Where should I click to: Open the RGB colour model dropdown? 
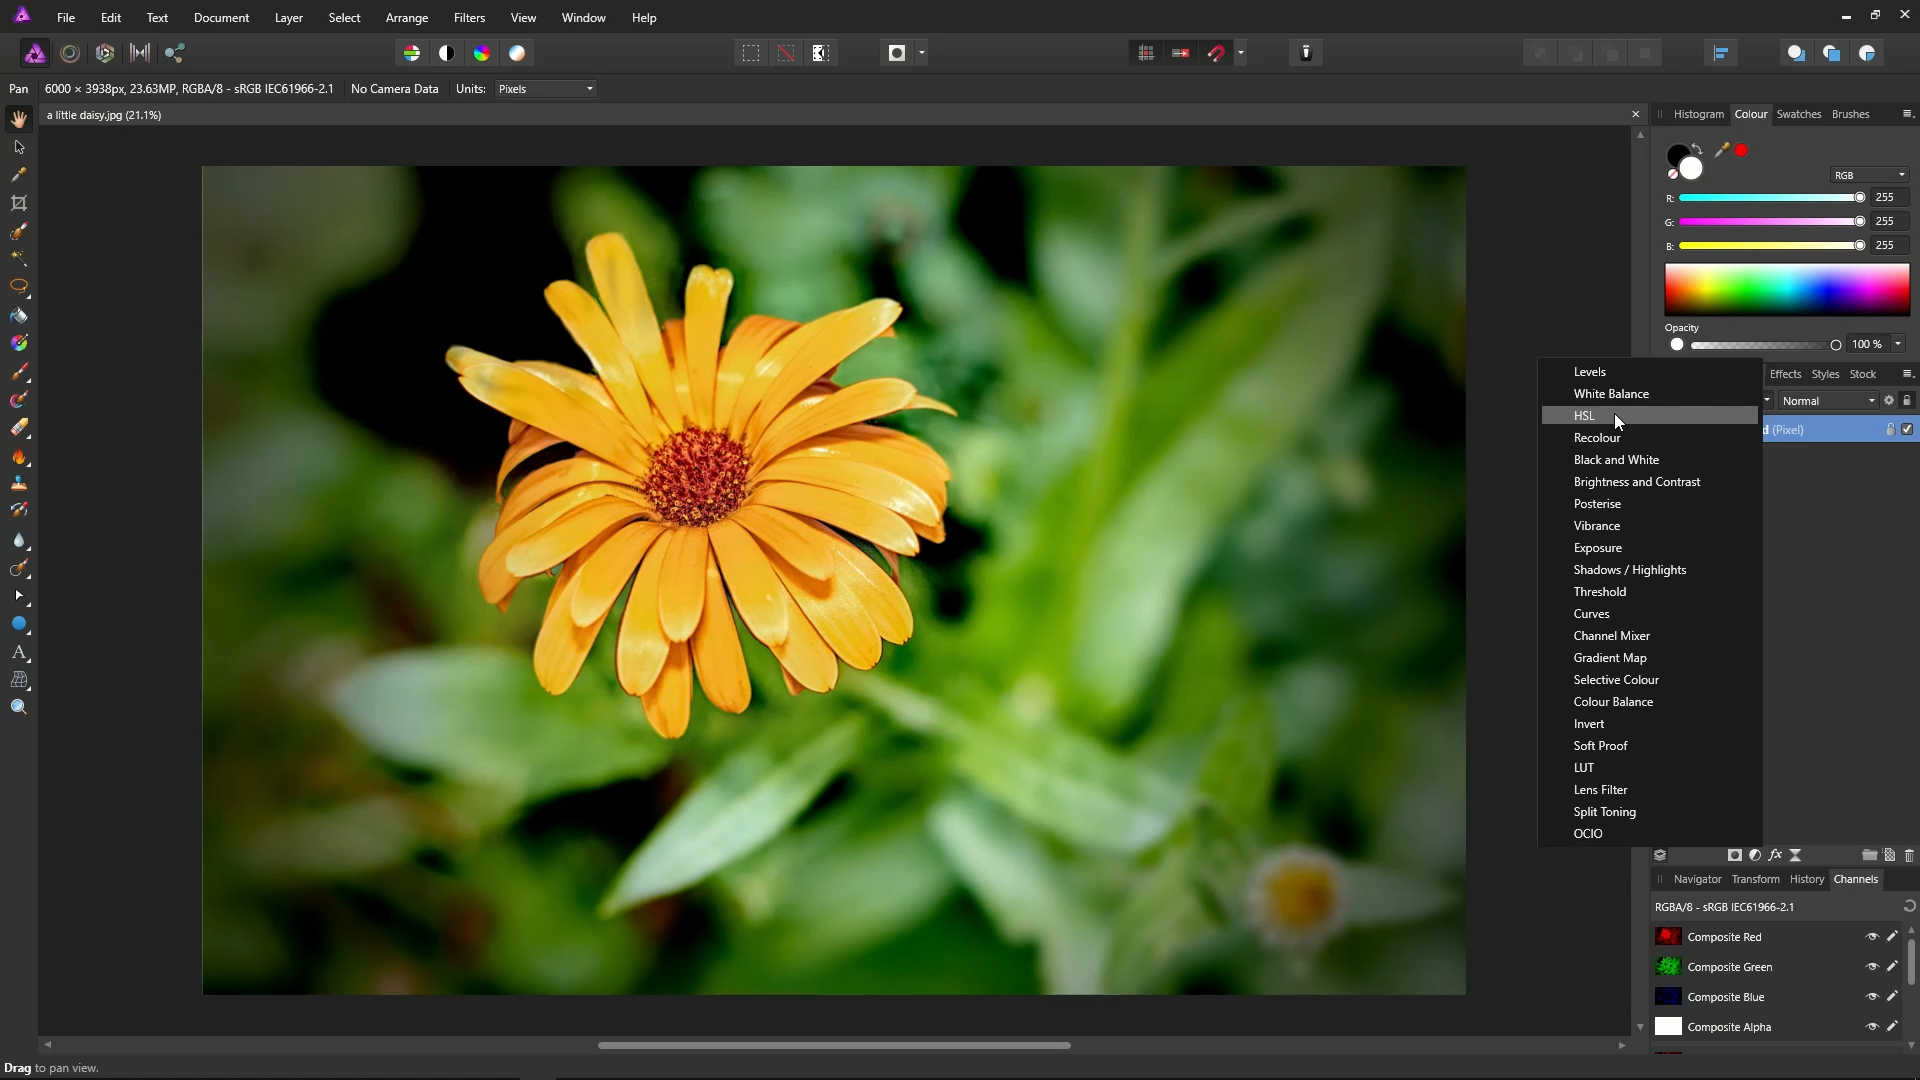tap(1869, 175)
